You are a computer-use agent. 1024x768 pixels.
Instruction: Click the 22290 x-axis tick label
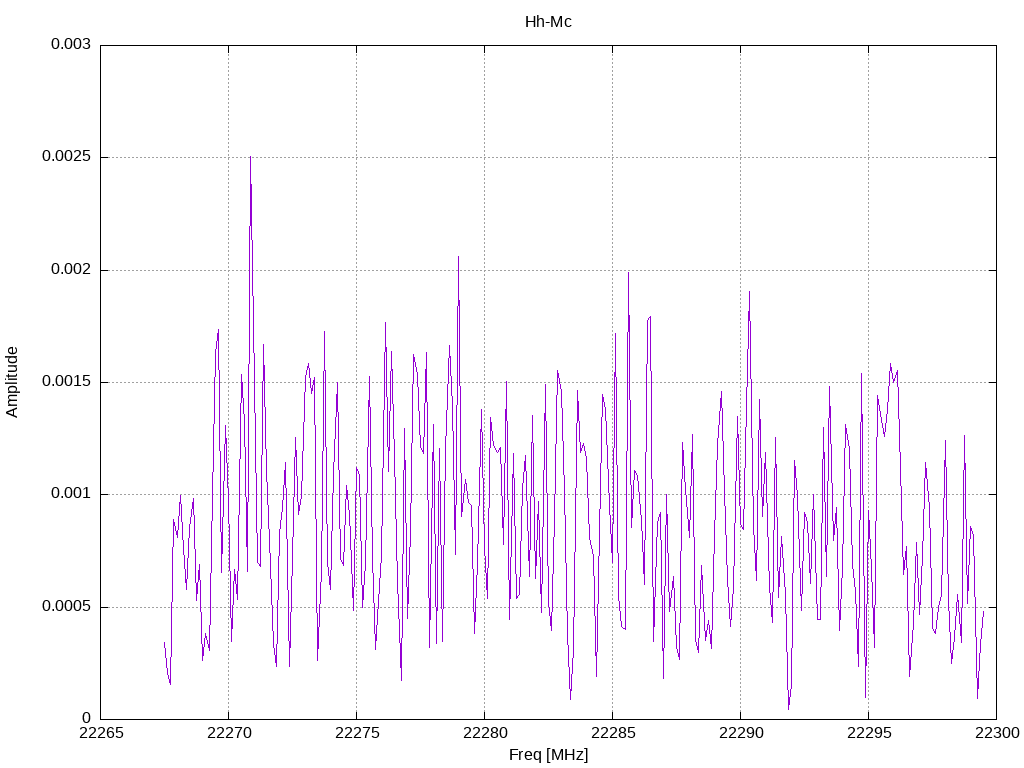pyautogui.click(x=741, y=733)
